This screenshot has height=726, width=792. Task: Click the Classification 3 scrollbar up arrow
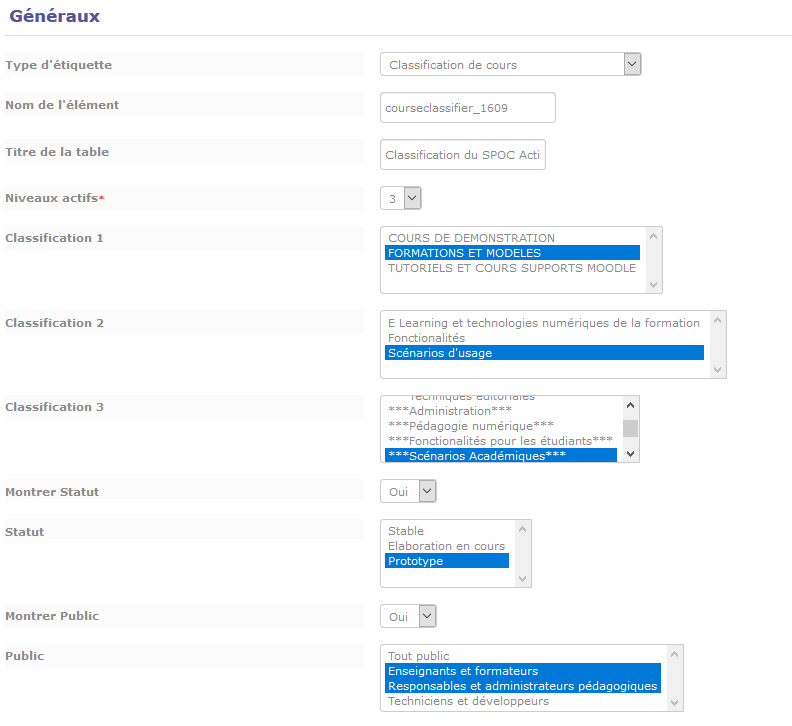[630, 405]
